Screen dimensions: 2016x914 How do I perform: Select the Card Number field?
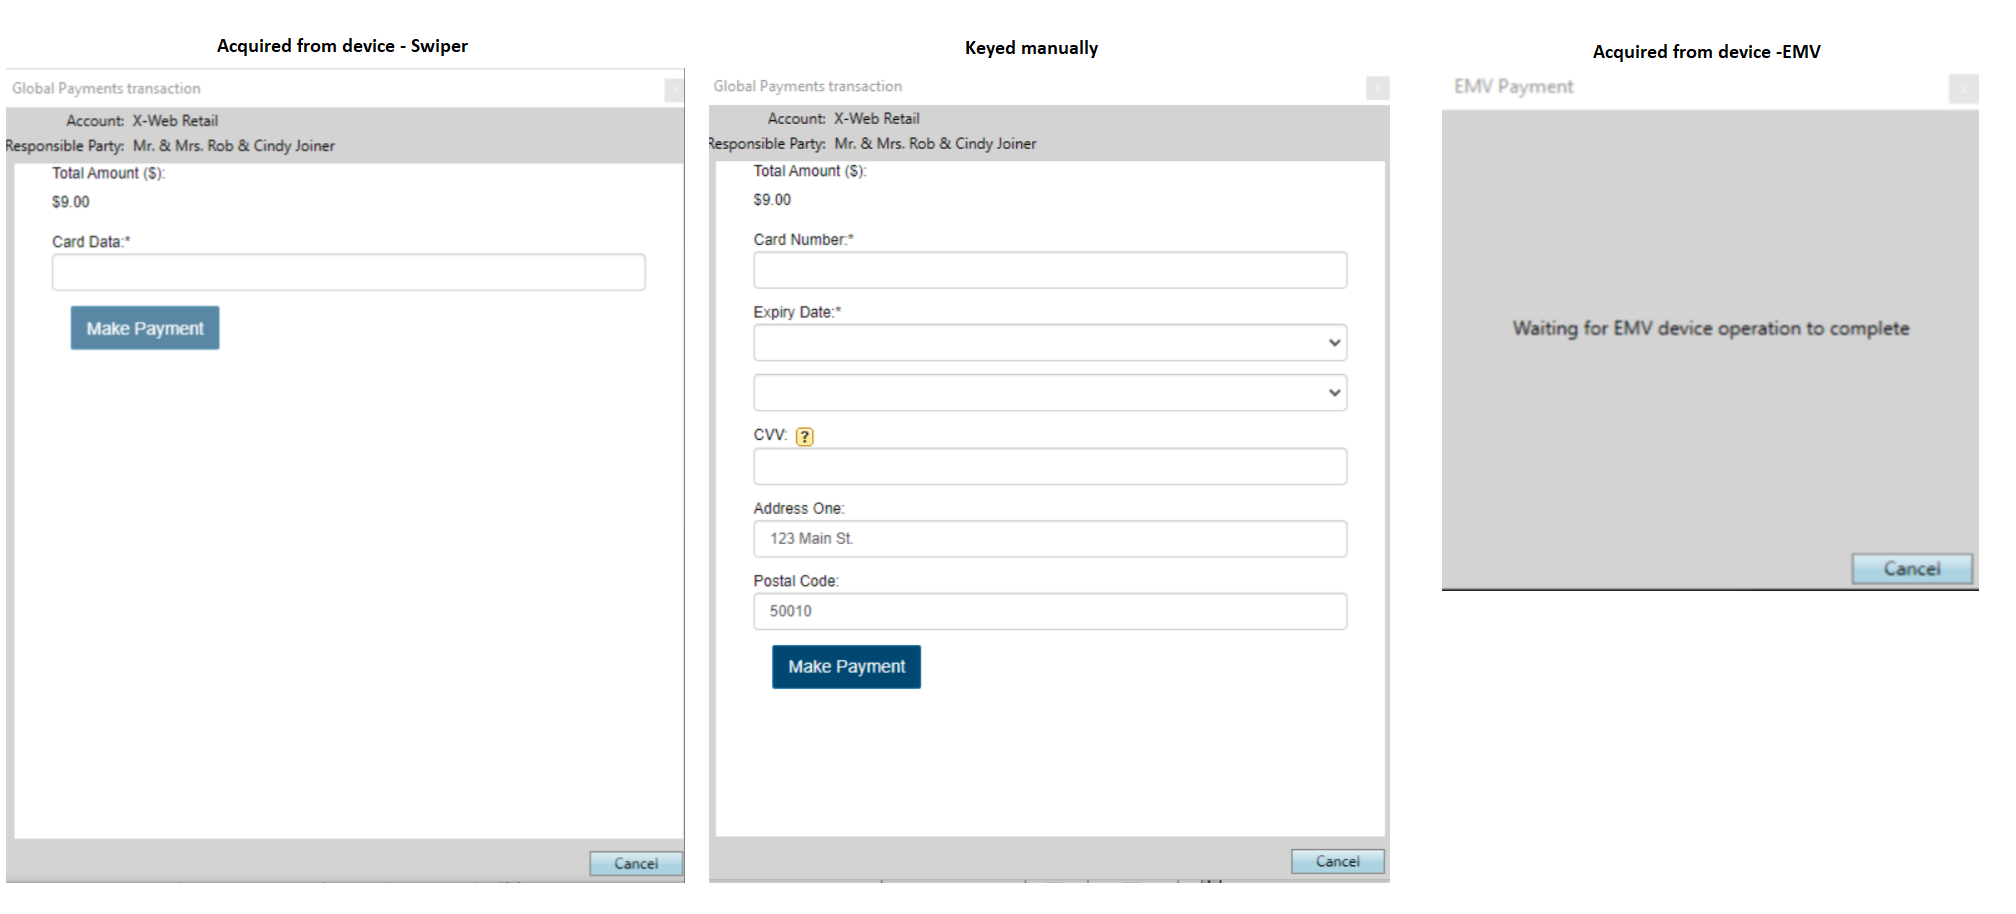pyautogui.click(x=1049, y=270)
